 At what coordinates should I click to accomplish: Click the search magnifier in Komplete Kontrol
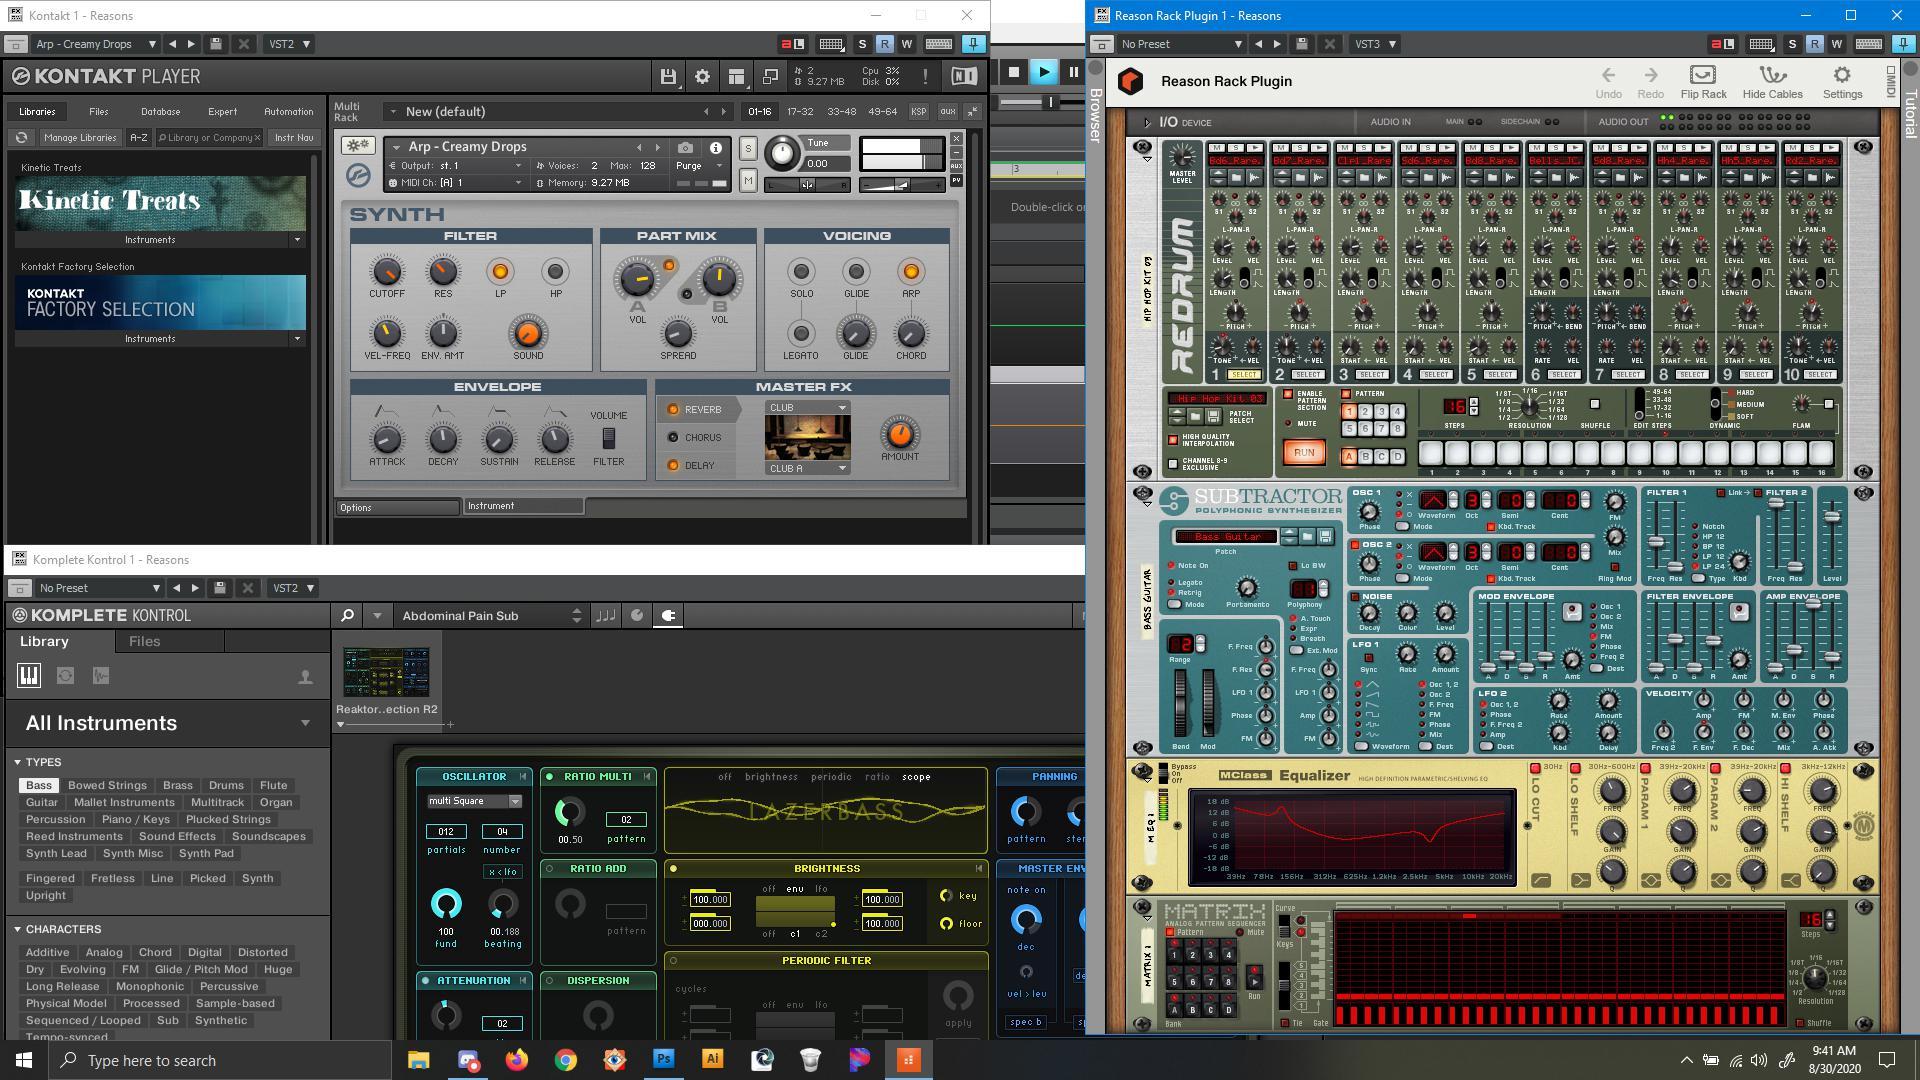click(346, 615)
